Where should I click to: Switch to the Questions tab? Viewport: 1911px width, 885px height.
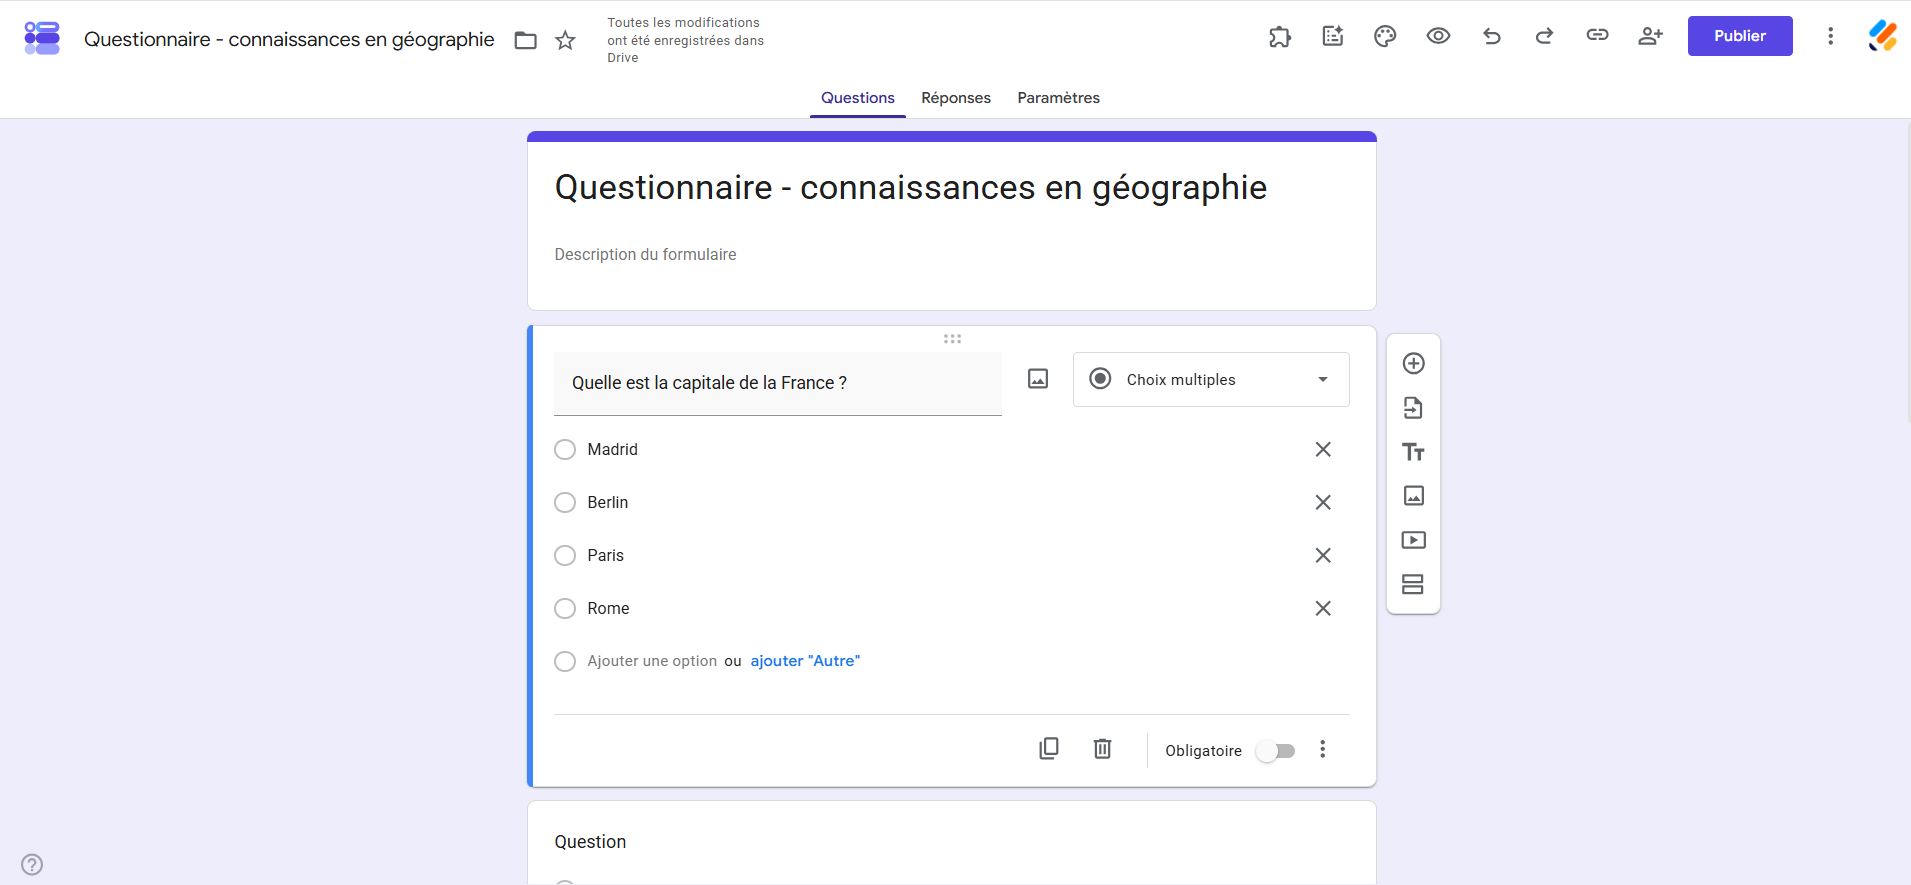click(x=858, y=98)
